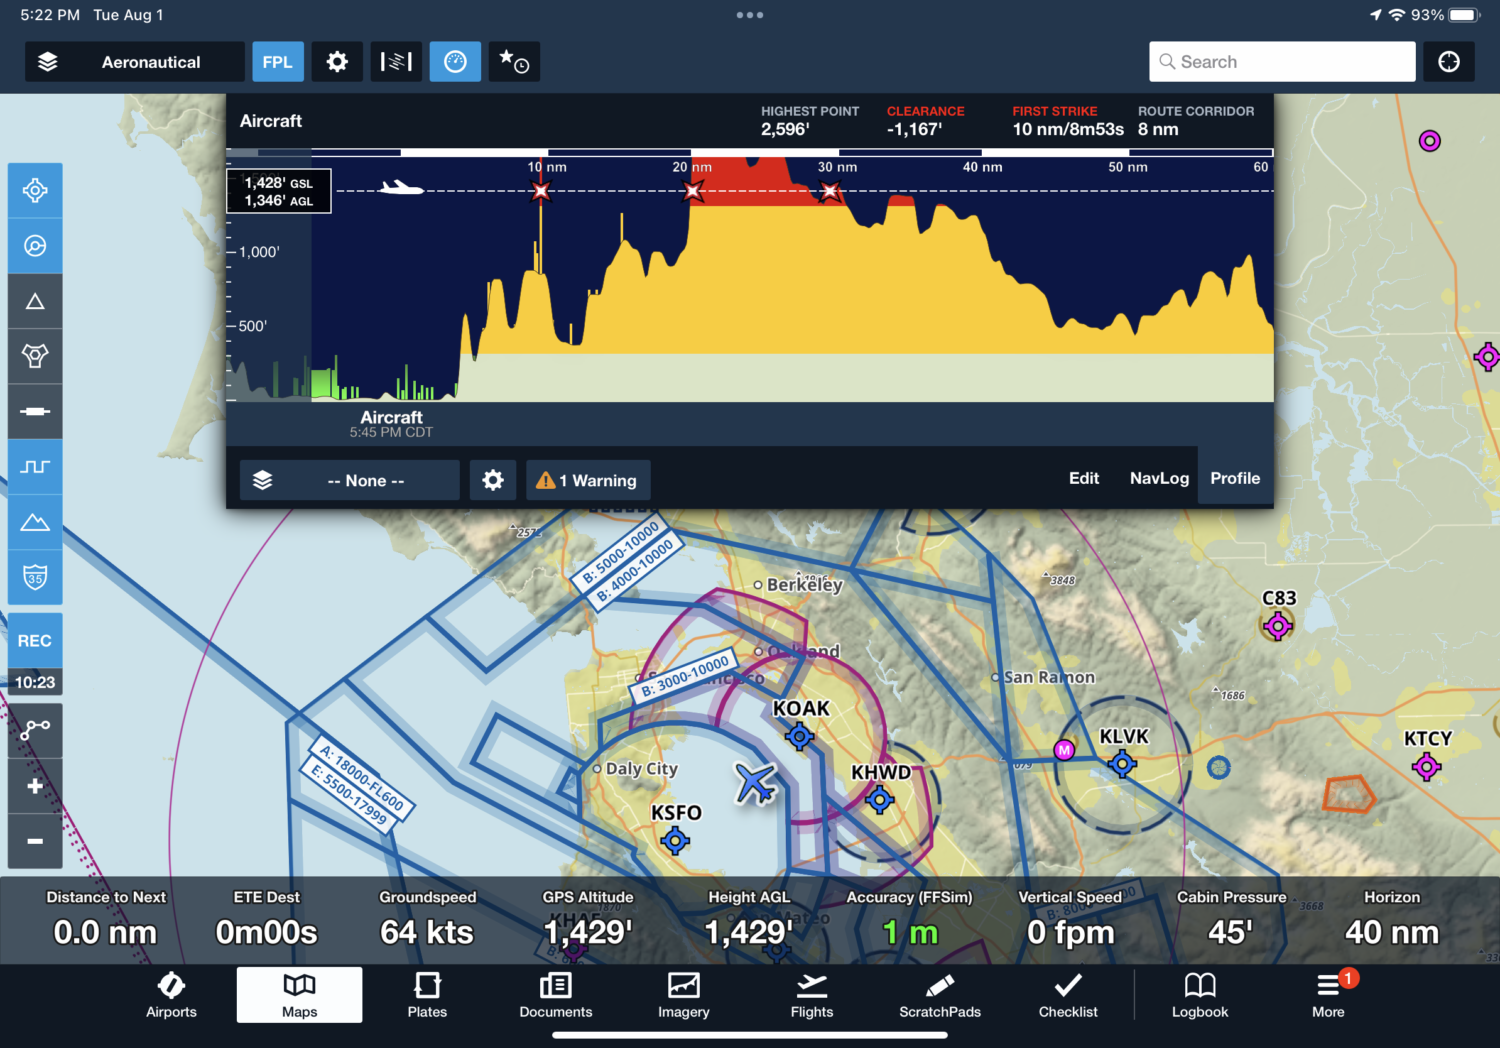Select the center-on-ownship tool
The width and height of the screenshot is (1500, 1048).
[x=35, y=190]
